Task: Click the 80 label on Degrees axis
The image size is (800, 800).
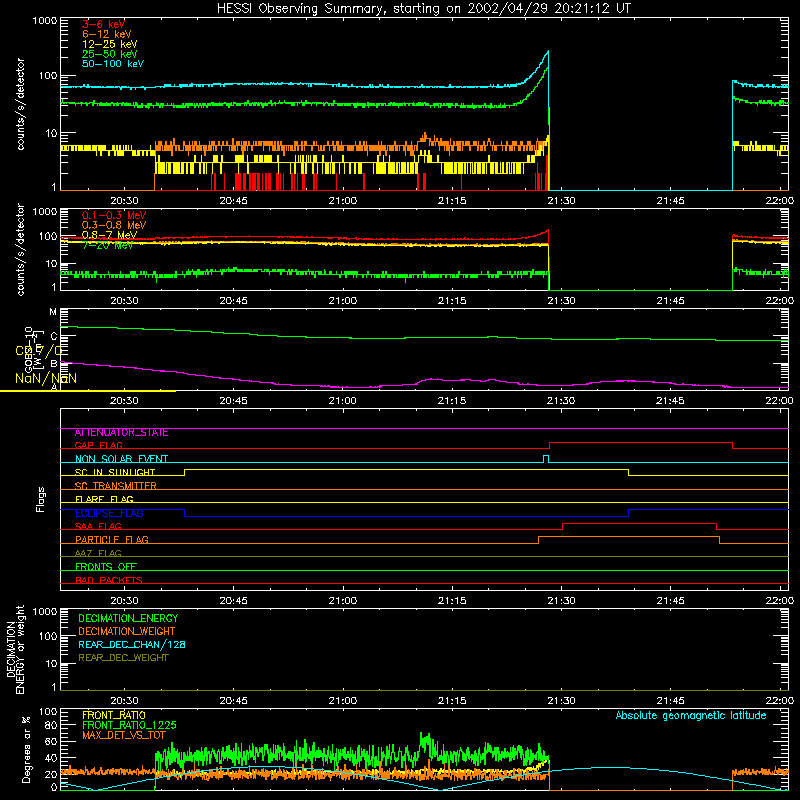Action: (x=51, y=726)
